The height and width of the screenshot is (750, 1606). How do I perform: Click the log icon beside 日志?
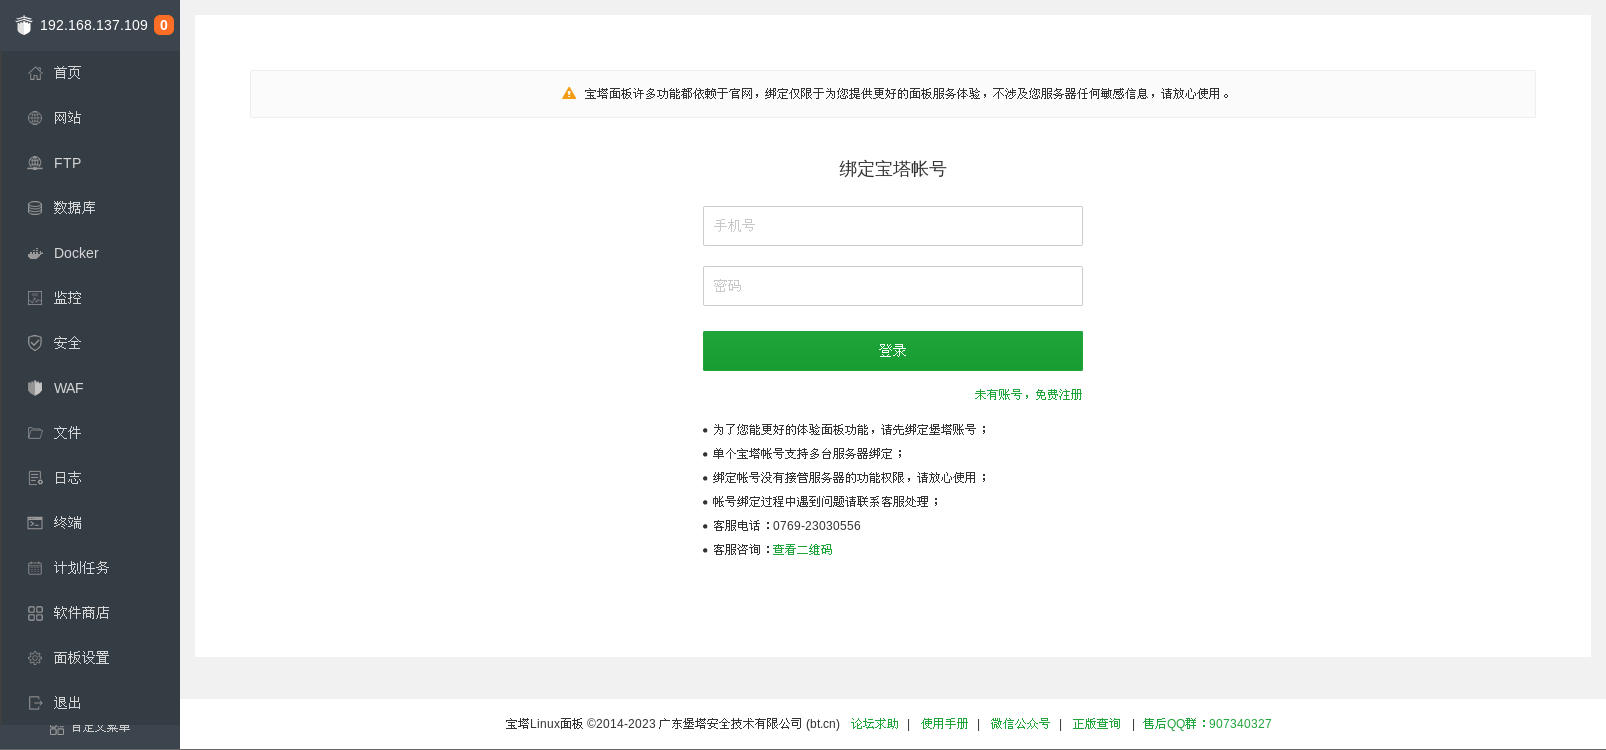[35, 478]
